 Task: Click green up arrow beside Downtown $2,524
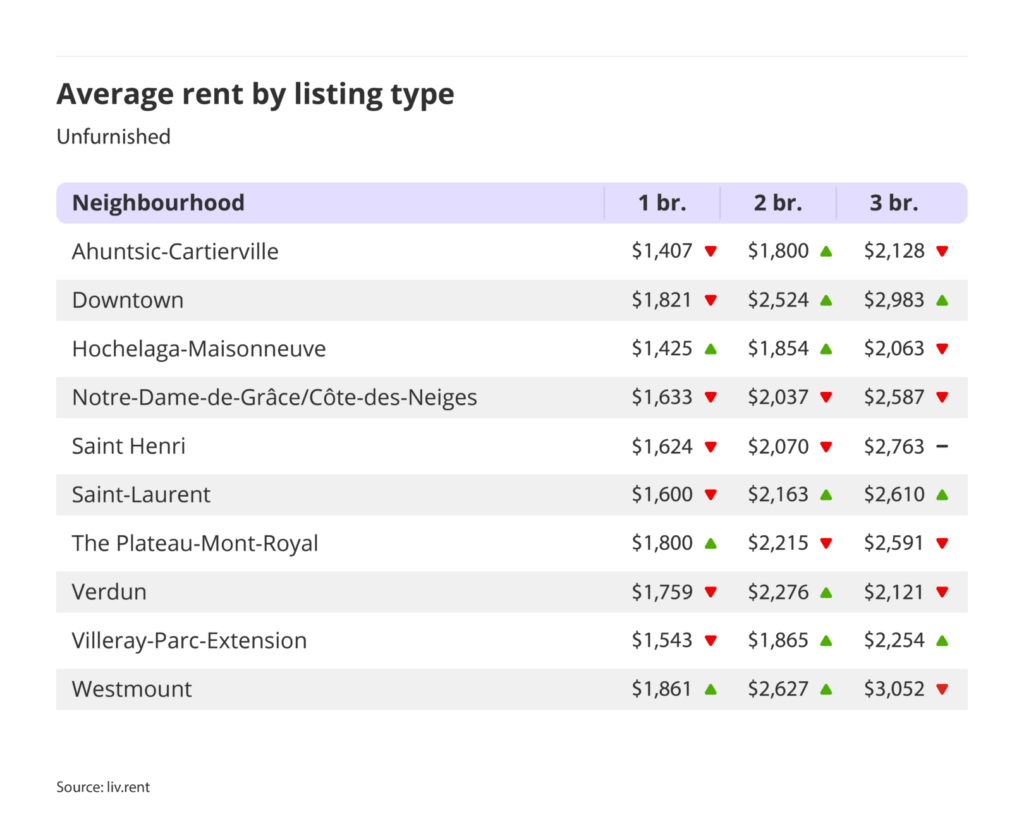[x=826, y=300]
